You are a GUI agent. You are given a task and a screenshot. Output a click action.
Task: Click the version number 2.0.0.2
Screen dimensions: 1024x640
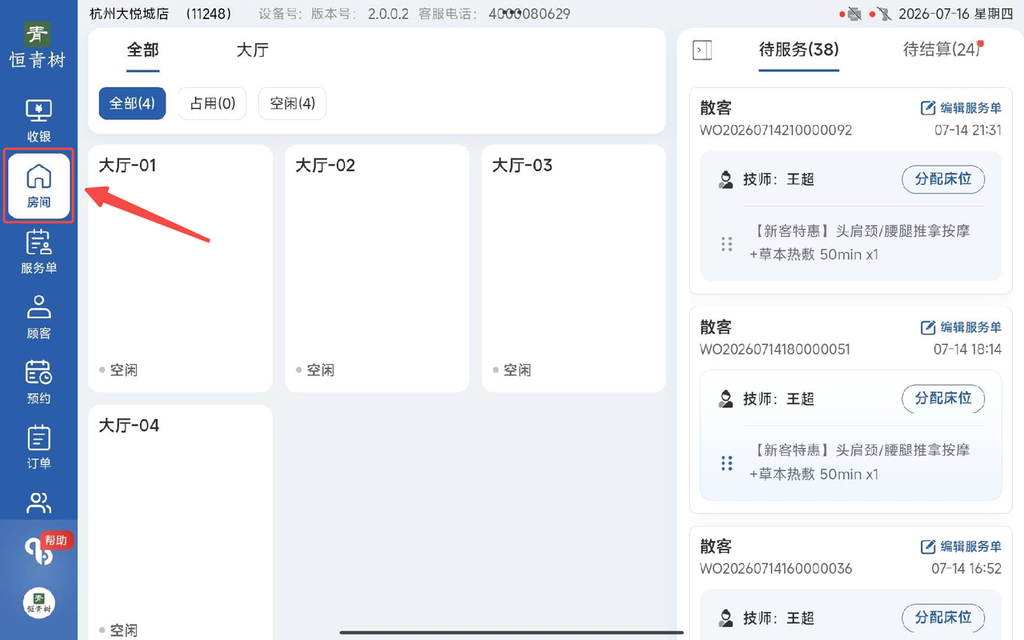(x=388, y=14)
